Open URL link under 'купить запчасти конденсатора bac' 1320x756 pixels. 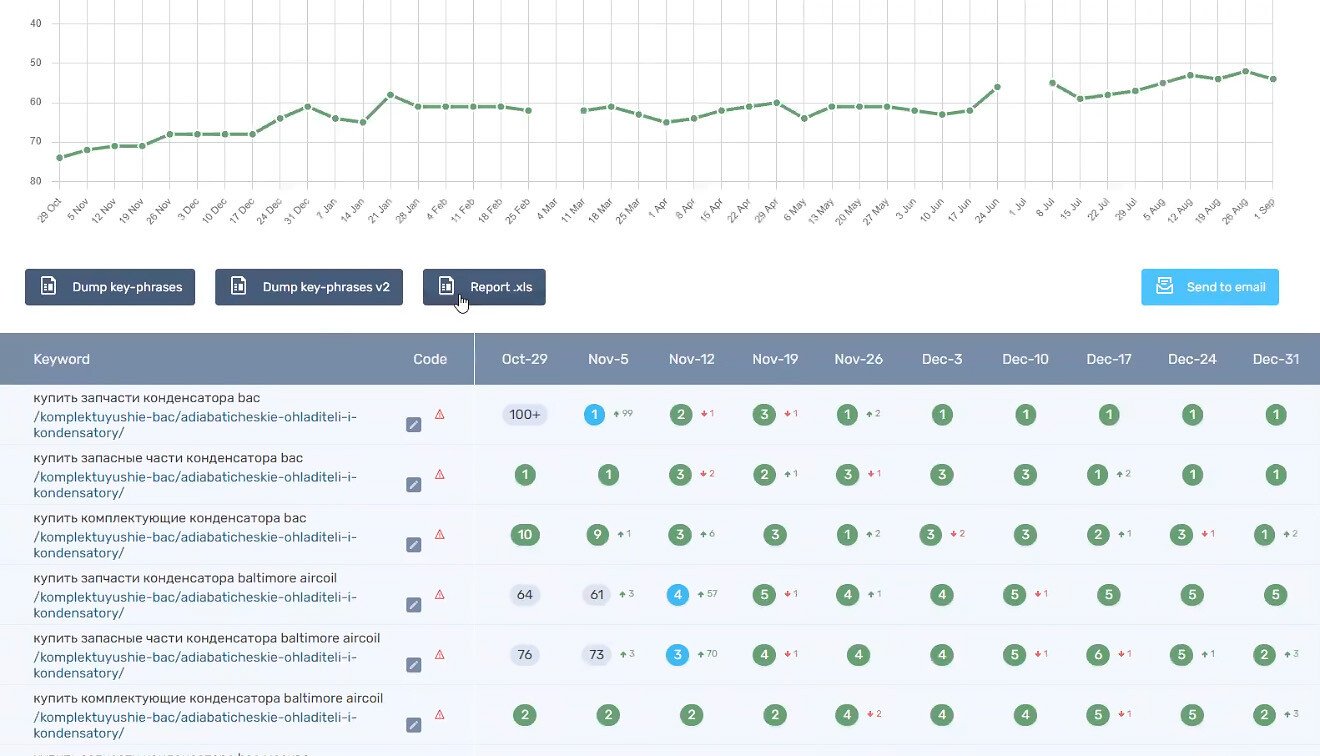(x=195, y=424)
